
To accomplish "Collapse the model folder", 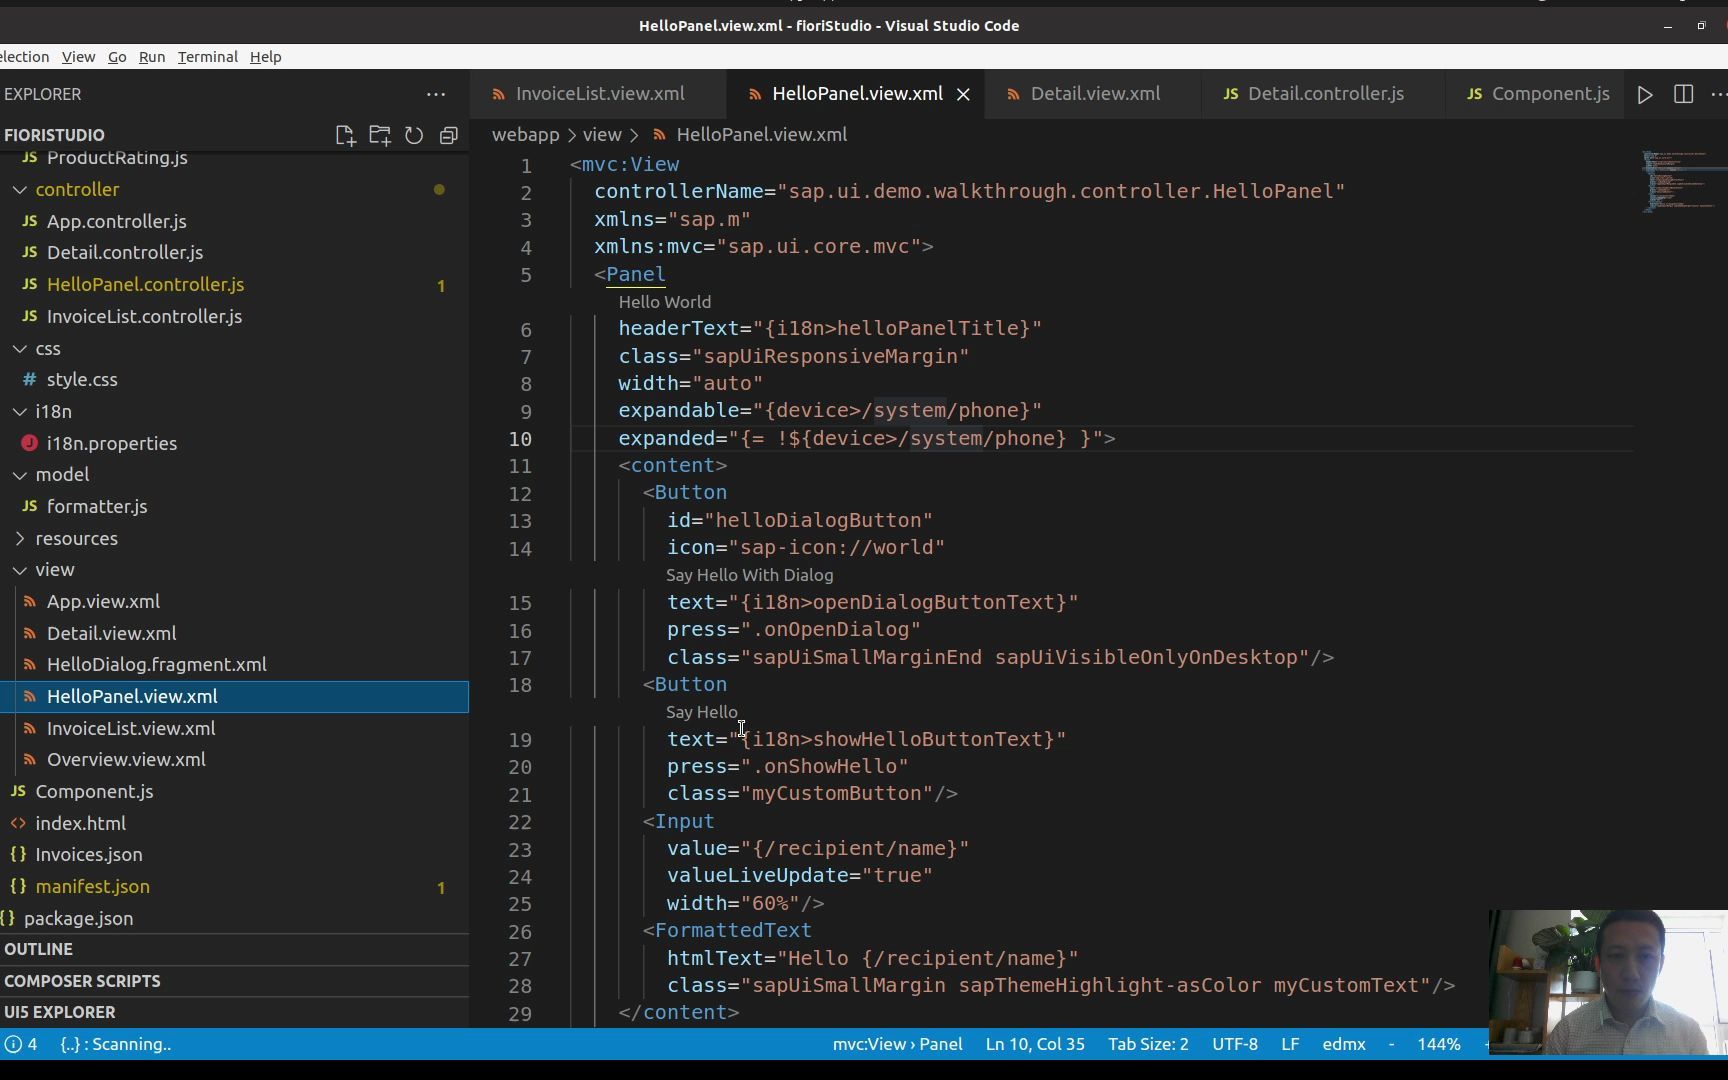I will click(x=62, y=475).
